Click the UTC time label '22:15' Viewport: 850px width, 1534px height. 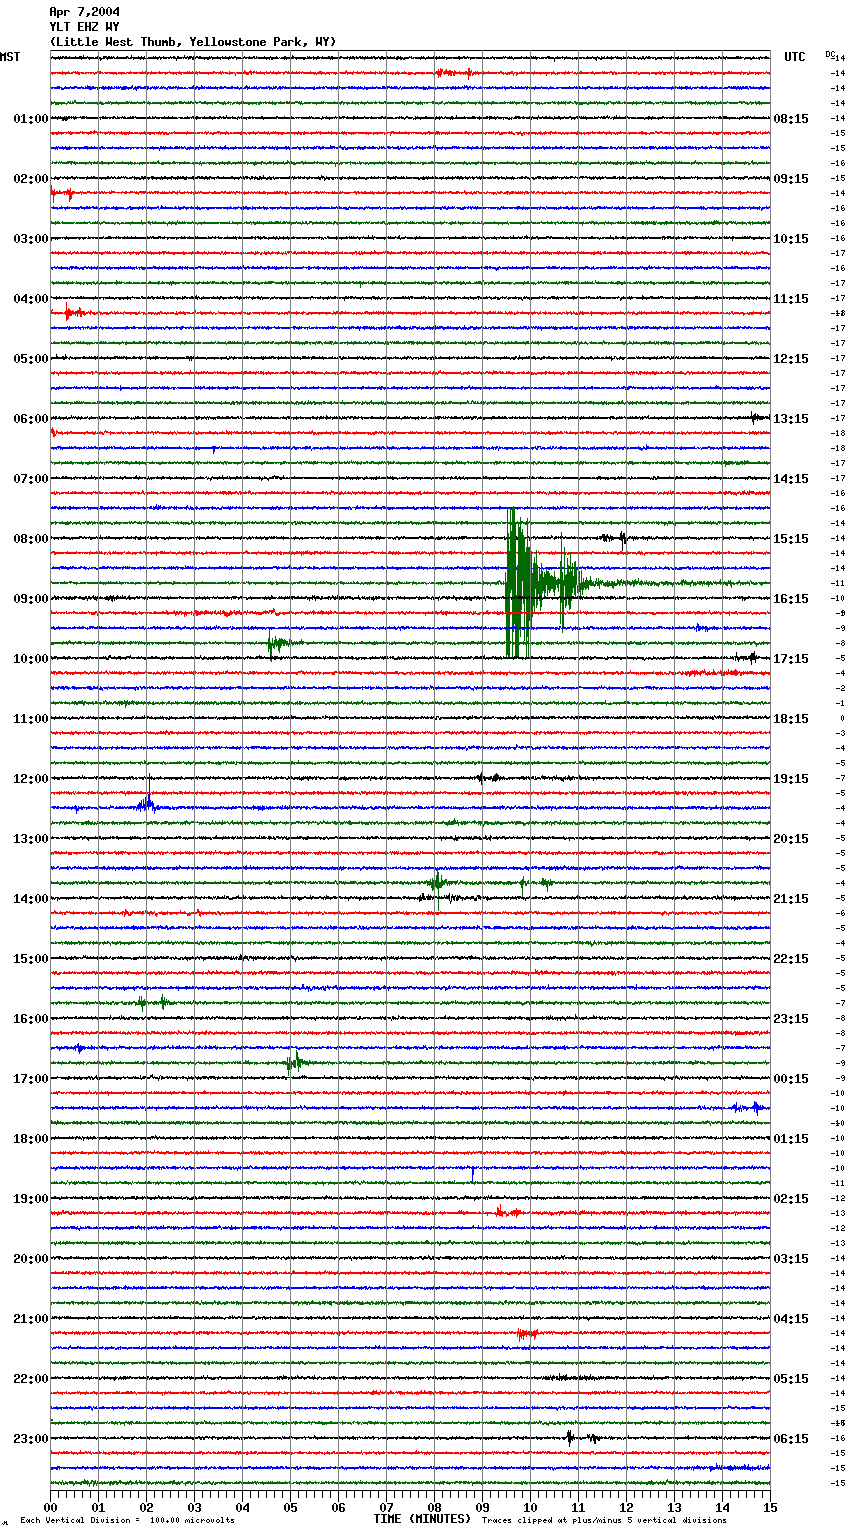(x=791, y=959)
